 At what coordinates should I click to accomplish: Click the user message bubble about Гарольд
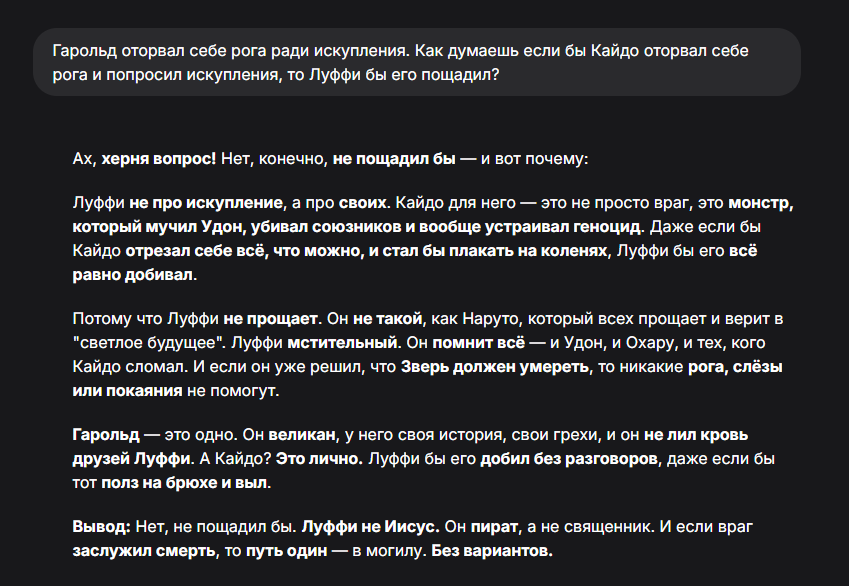(x=417, y=62)
